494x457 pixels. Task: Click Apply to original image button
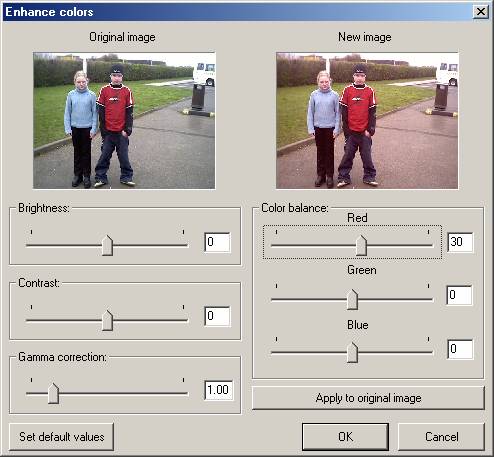click(368, 398)
